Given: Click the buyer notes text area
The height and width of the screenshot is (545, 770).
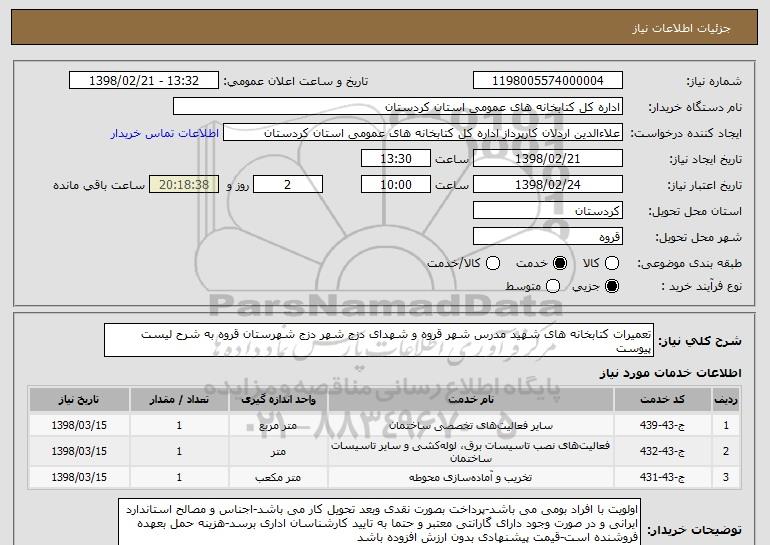Looking at the screenshot, I should pyautogui.click(x=379, y=523).
